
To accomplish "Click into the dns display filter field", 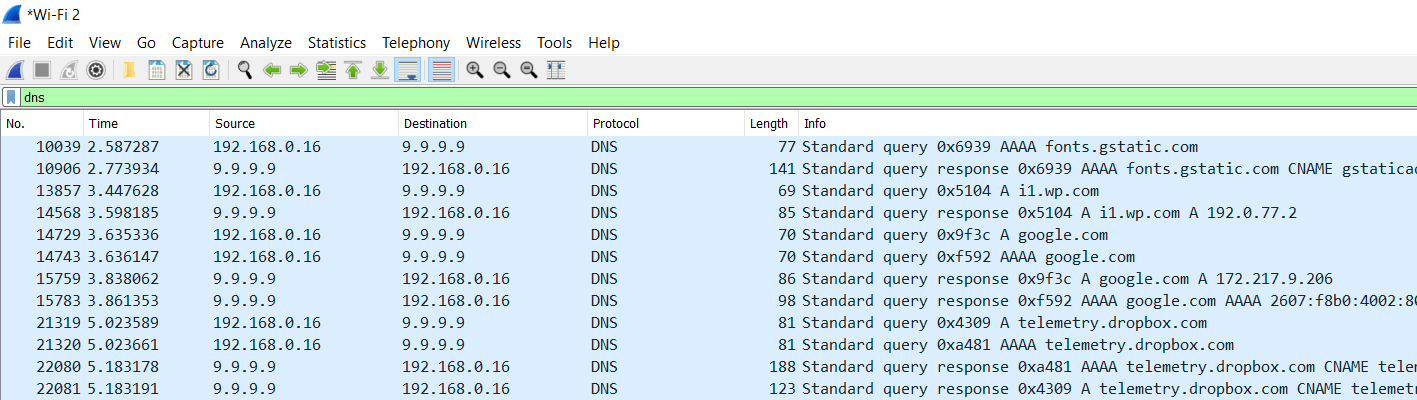I will (715, 97).
